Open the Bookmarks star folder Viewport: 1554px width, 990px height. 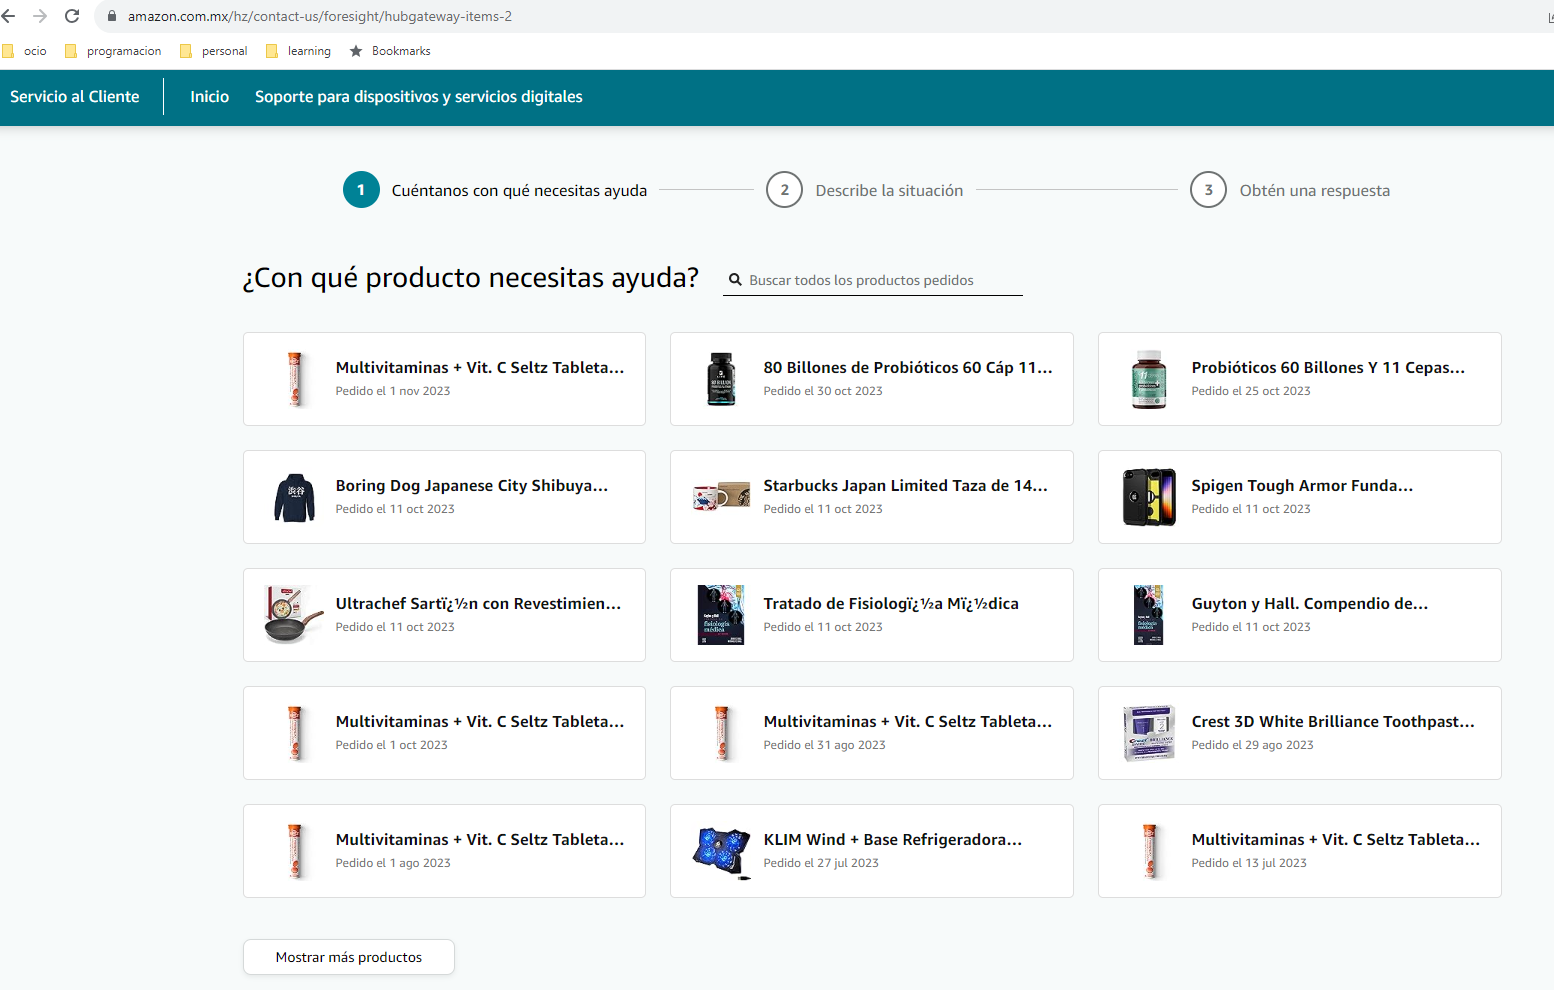[x=390, y=51]
